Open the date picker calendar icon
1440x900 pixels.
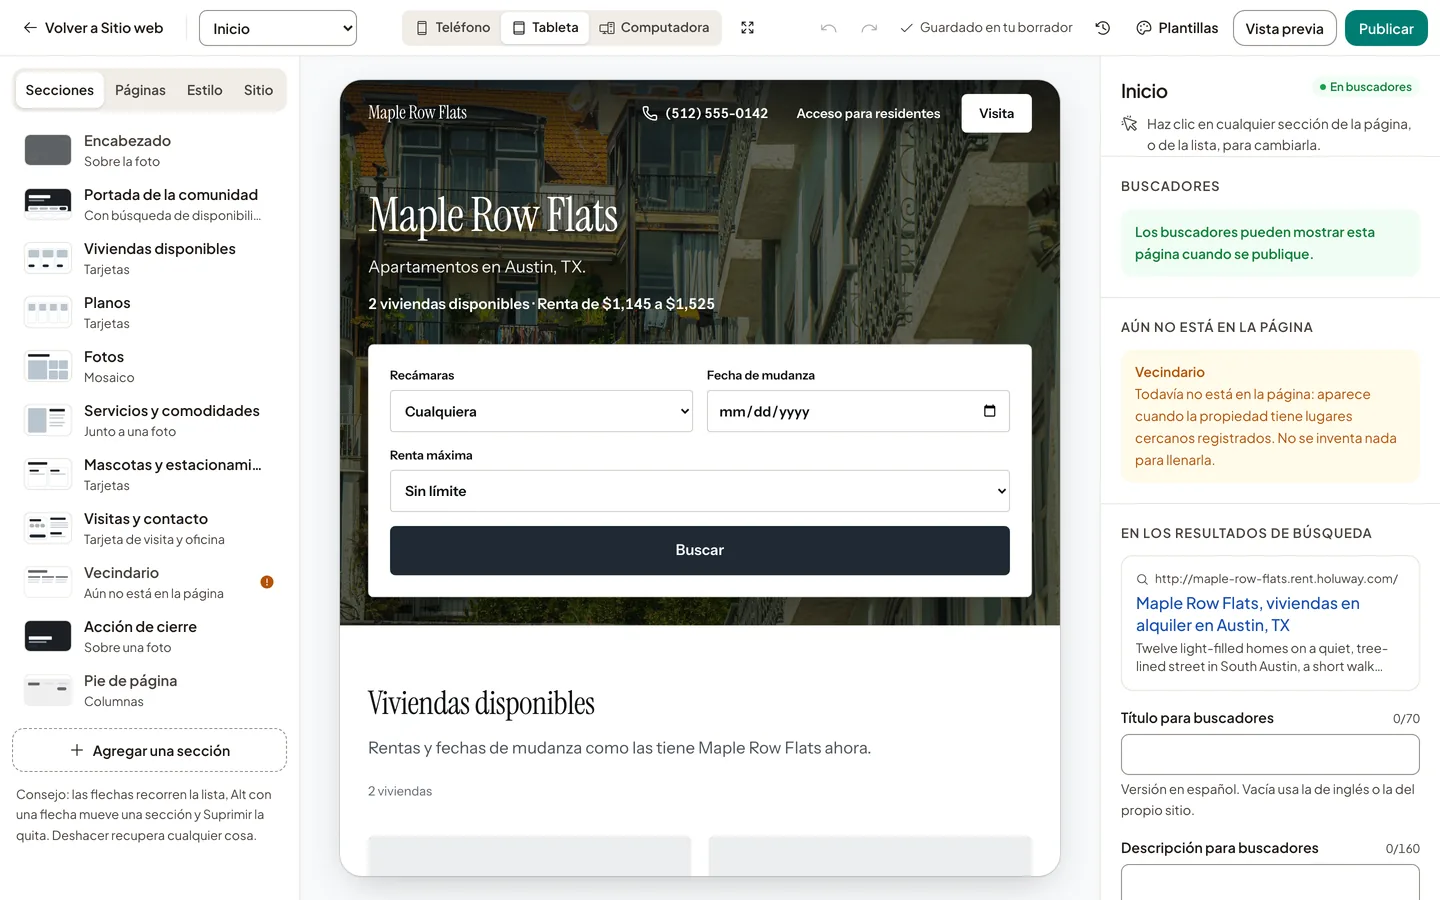tap(990, 411)
